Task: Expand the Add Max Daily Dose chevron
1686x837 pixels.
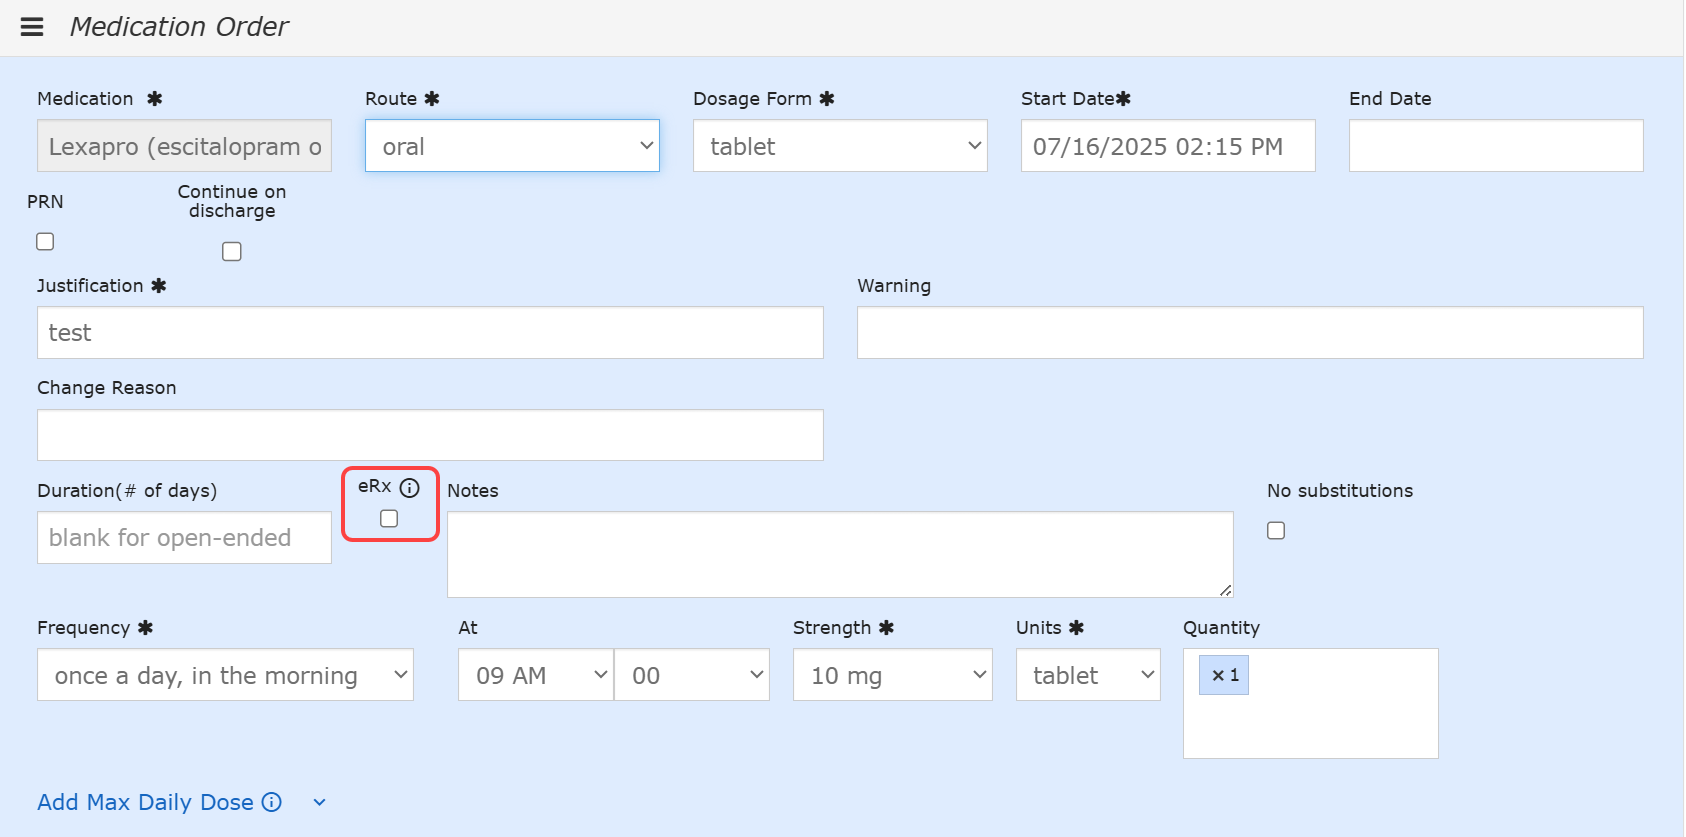Action: coord(319,803)
